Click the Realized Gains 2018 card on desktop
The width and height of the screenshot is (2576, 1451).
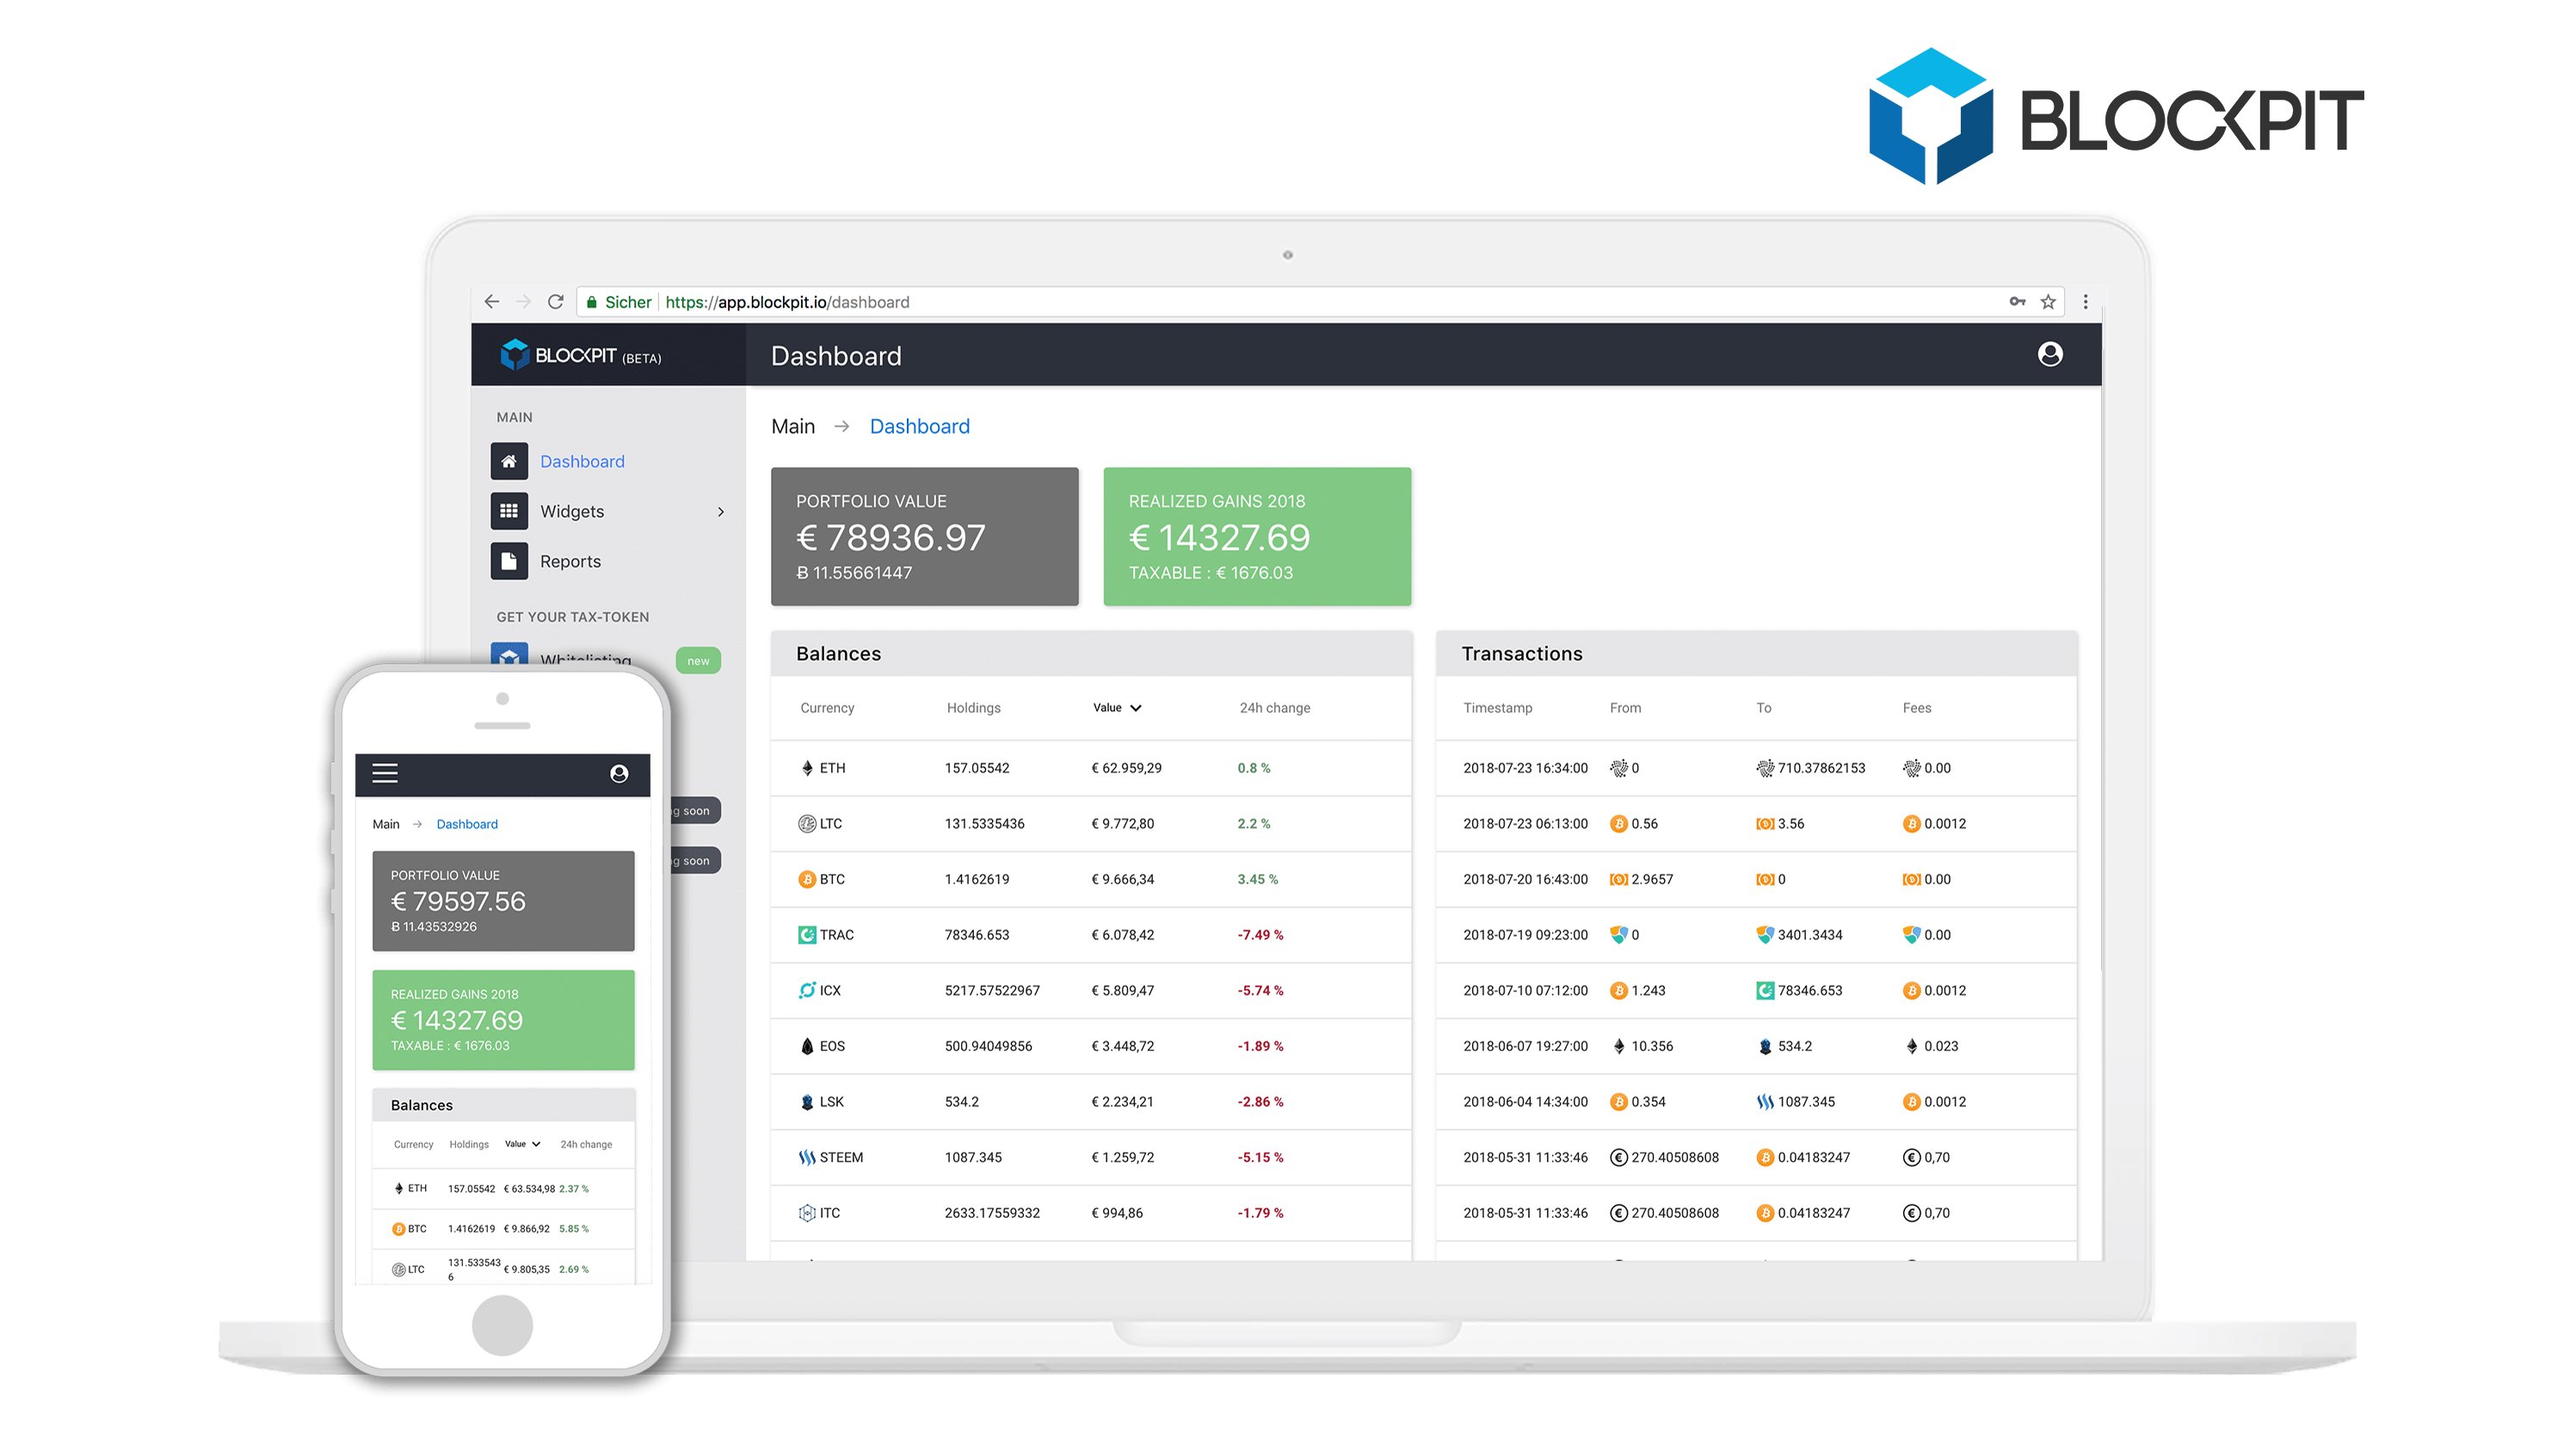[x=1257, y=536]
